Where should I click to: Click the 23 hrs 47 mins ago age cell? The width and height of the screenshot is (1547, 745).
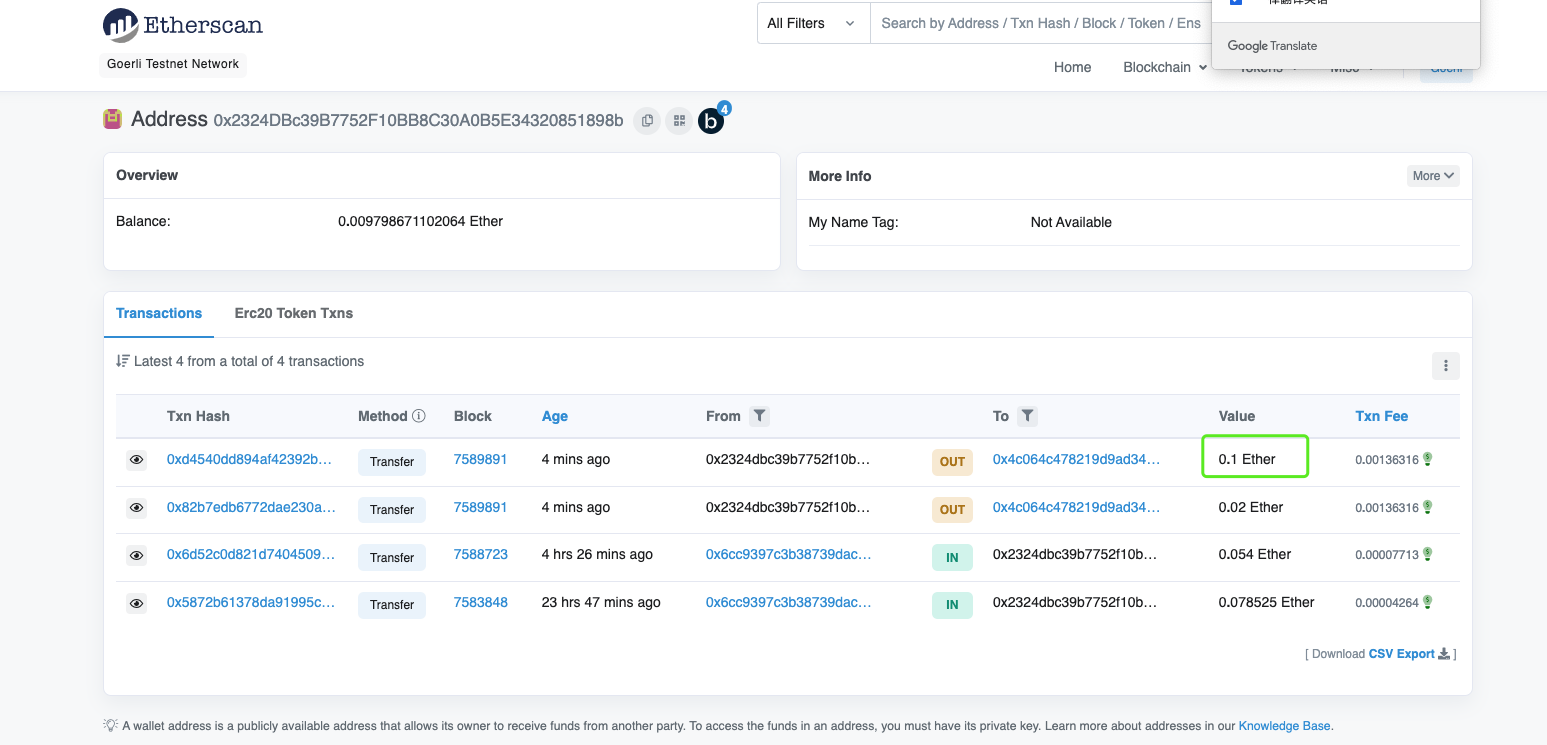point(601,602)
